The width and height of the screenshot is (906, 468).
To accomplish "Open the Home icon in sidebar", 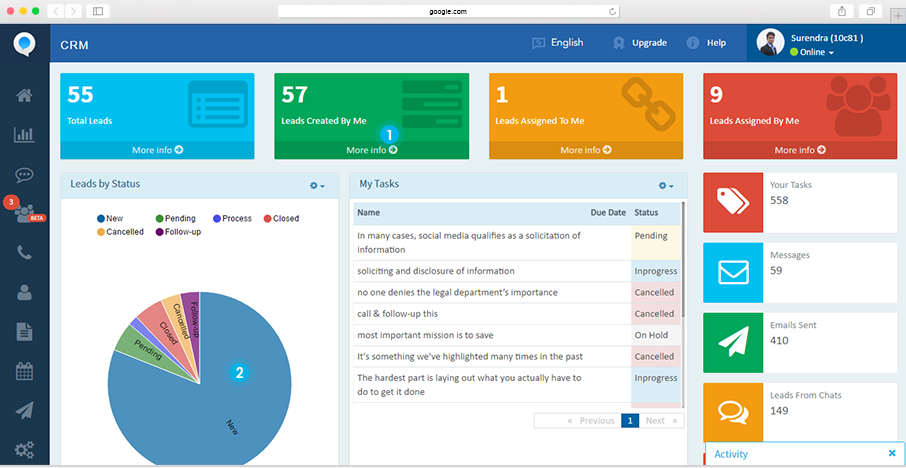I will 24,96.
